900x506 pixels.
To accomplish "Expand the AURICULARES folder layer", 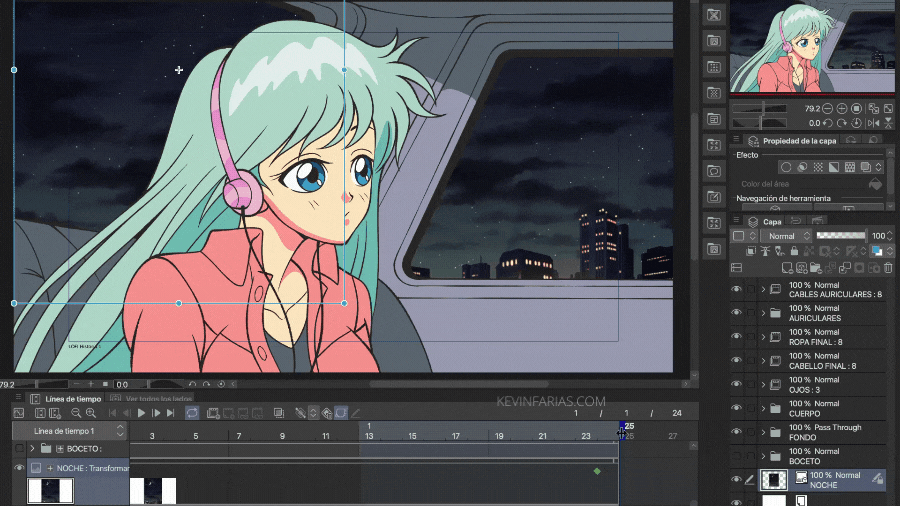I will tap(763, 313).
